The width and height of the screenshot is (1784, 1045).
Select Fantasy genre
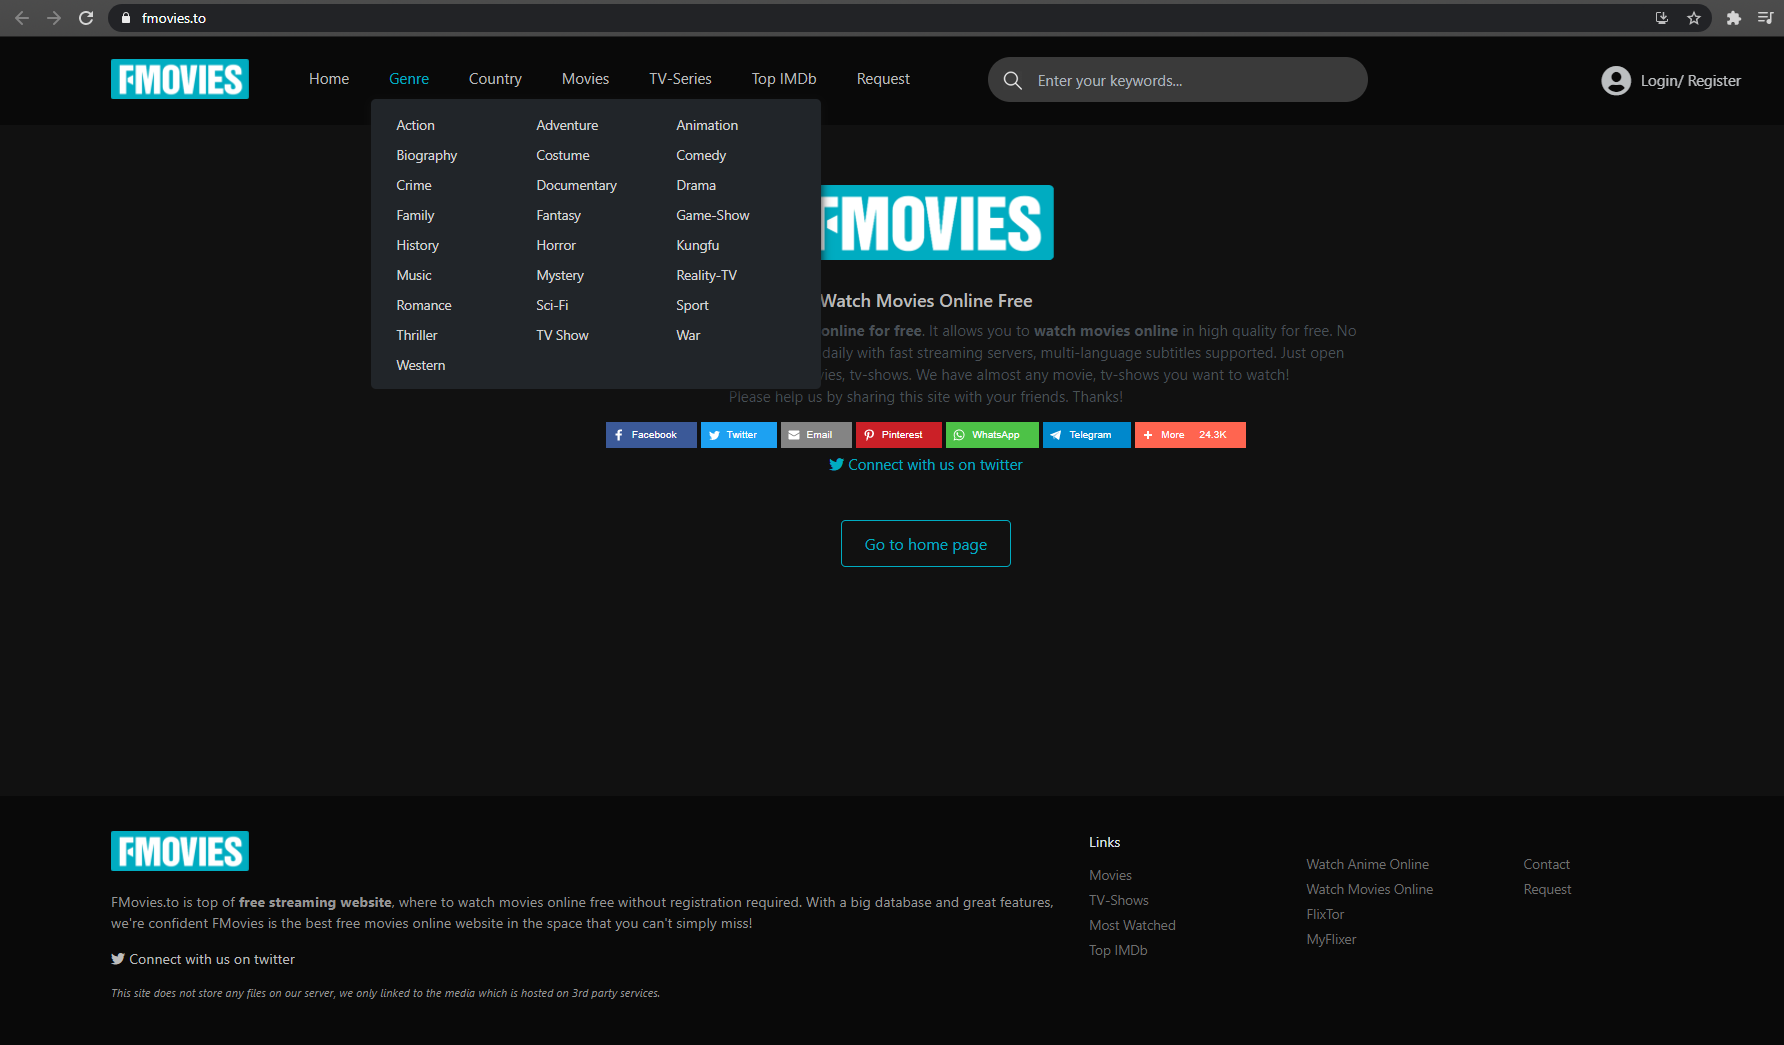tap(558, 215)
